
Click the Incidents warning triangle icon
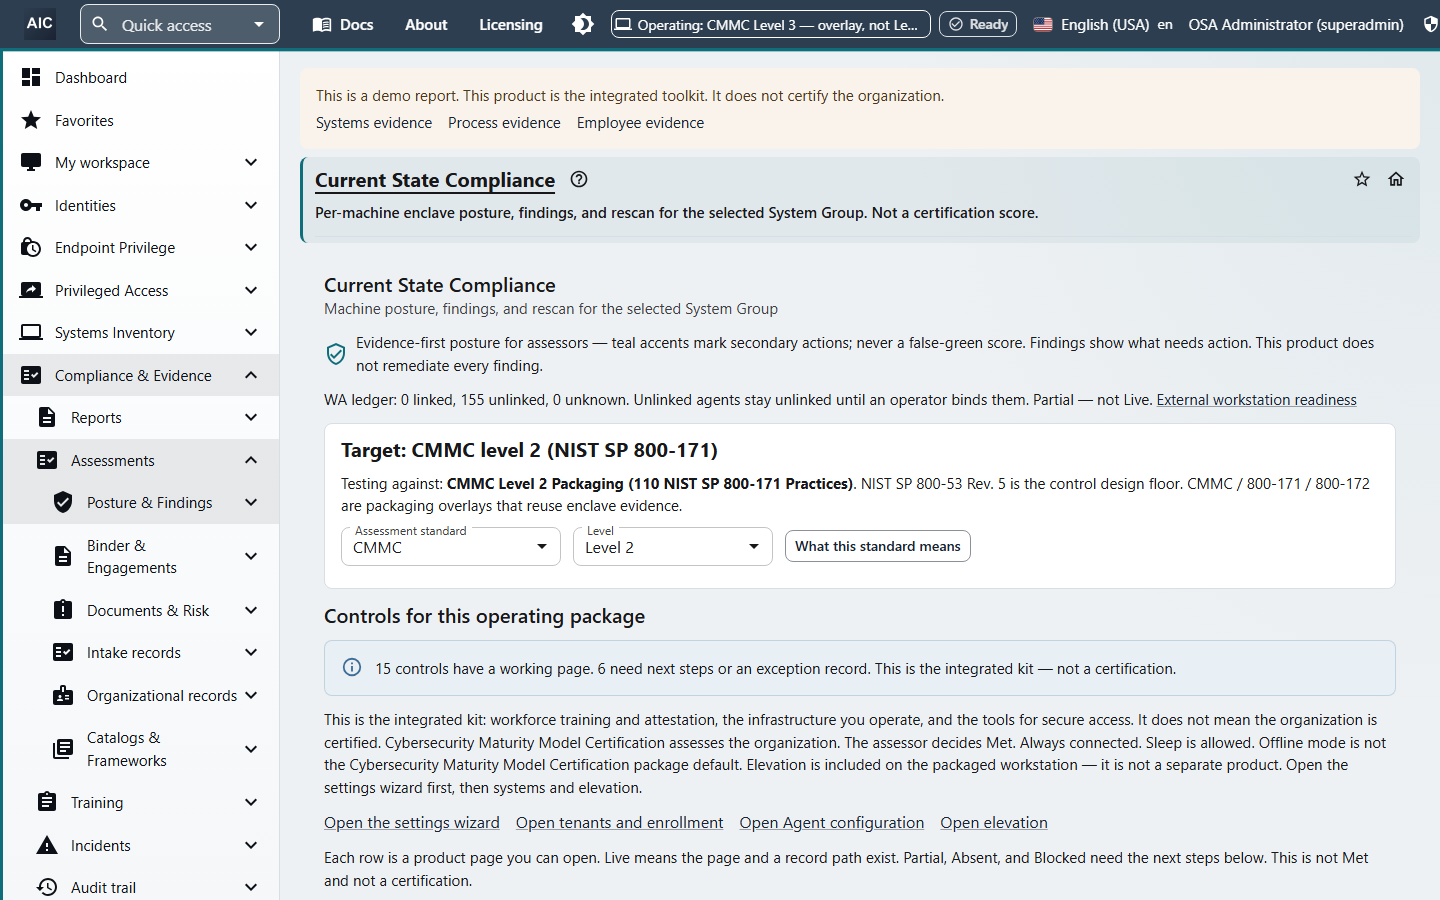[x=47, y=845]
